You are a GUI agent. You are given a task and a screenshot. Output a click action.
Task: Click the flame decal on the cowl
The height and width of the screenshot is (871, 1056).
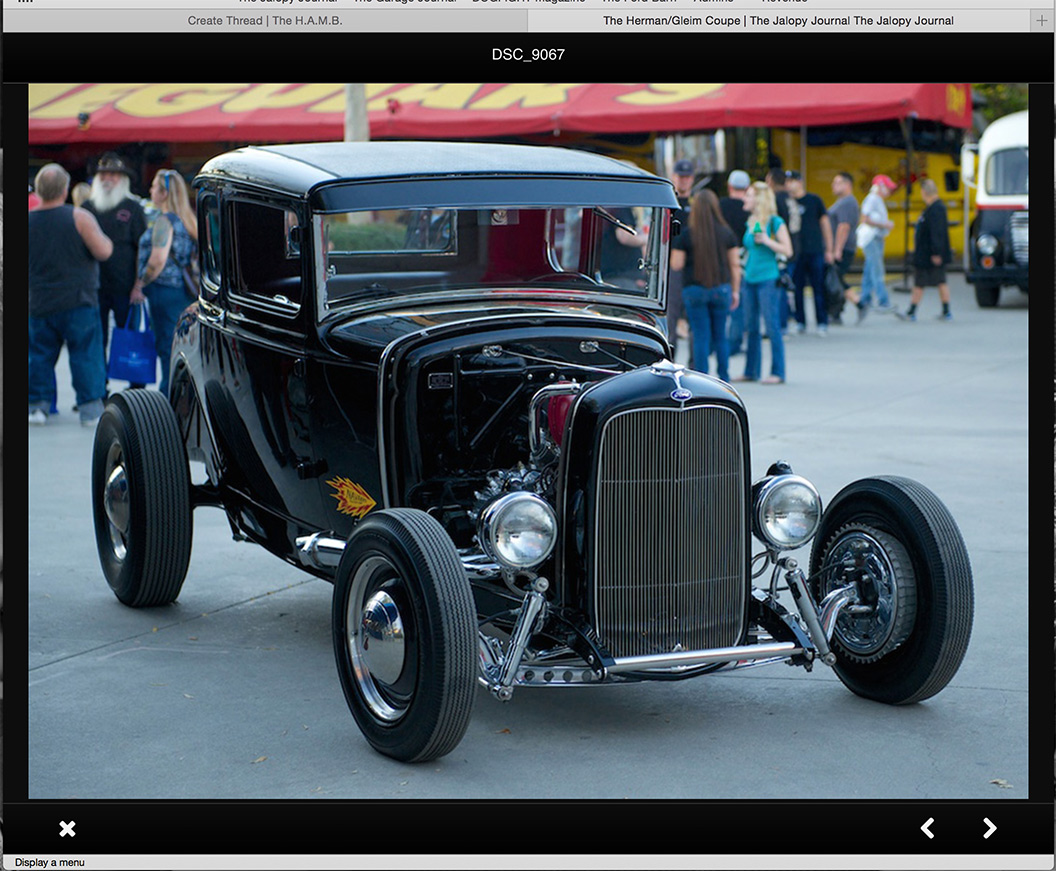pos(351,496)
